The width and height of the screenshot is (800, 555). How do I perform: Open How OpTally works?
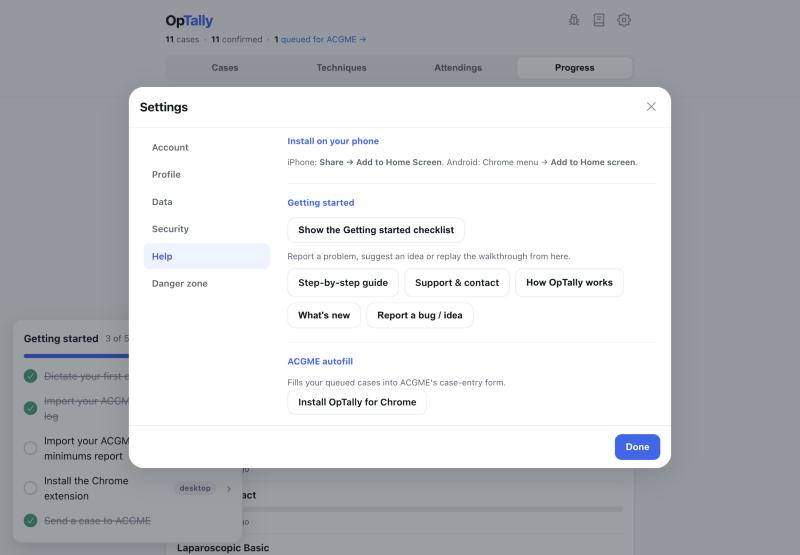[569, 283]
